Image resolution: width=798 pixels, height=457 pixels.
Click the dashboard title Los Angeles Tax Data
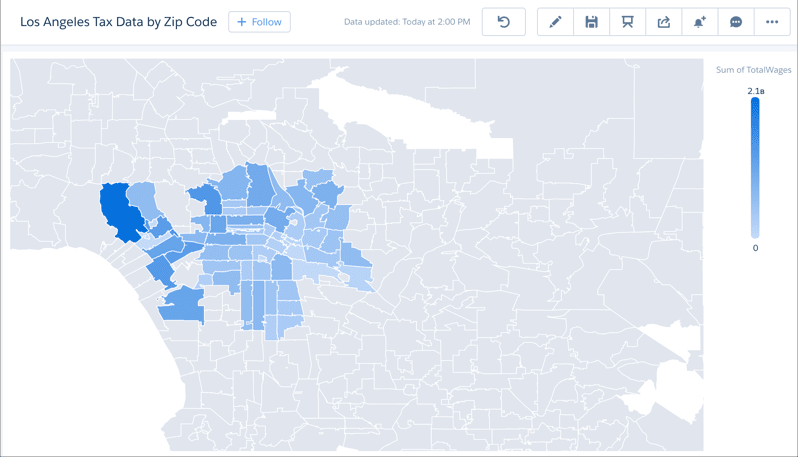click(x=119, y=22)
